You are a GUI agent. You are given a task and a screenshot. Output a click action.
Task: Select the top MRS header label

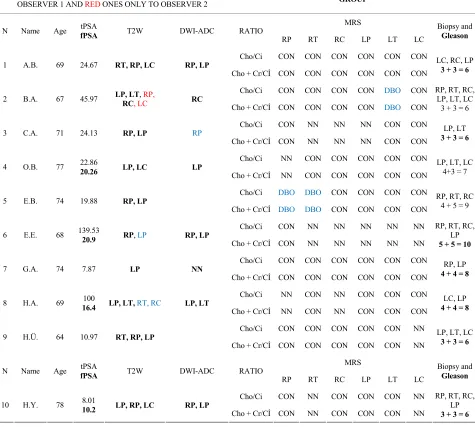[x=353, y=22]
